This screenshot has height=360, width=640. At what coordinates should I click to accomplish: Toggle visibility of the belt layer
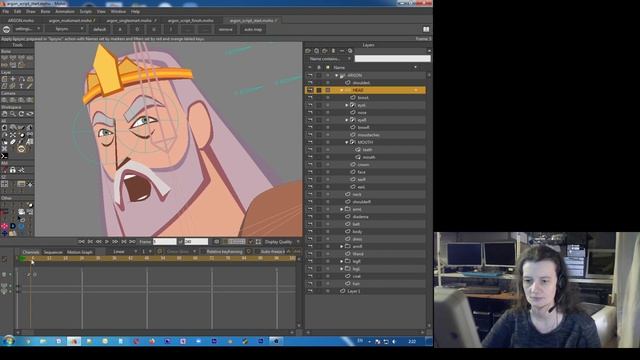[310, 224]
